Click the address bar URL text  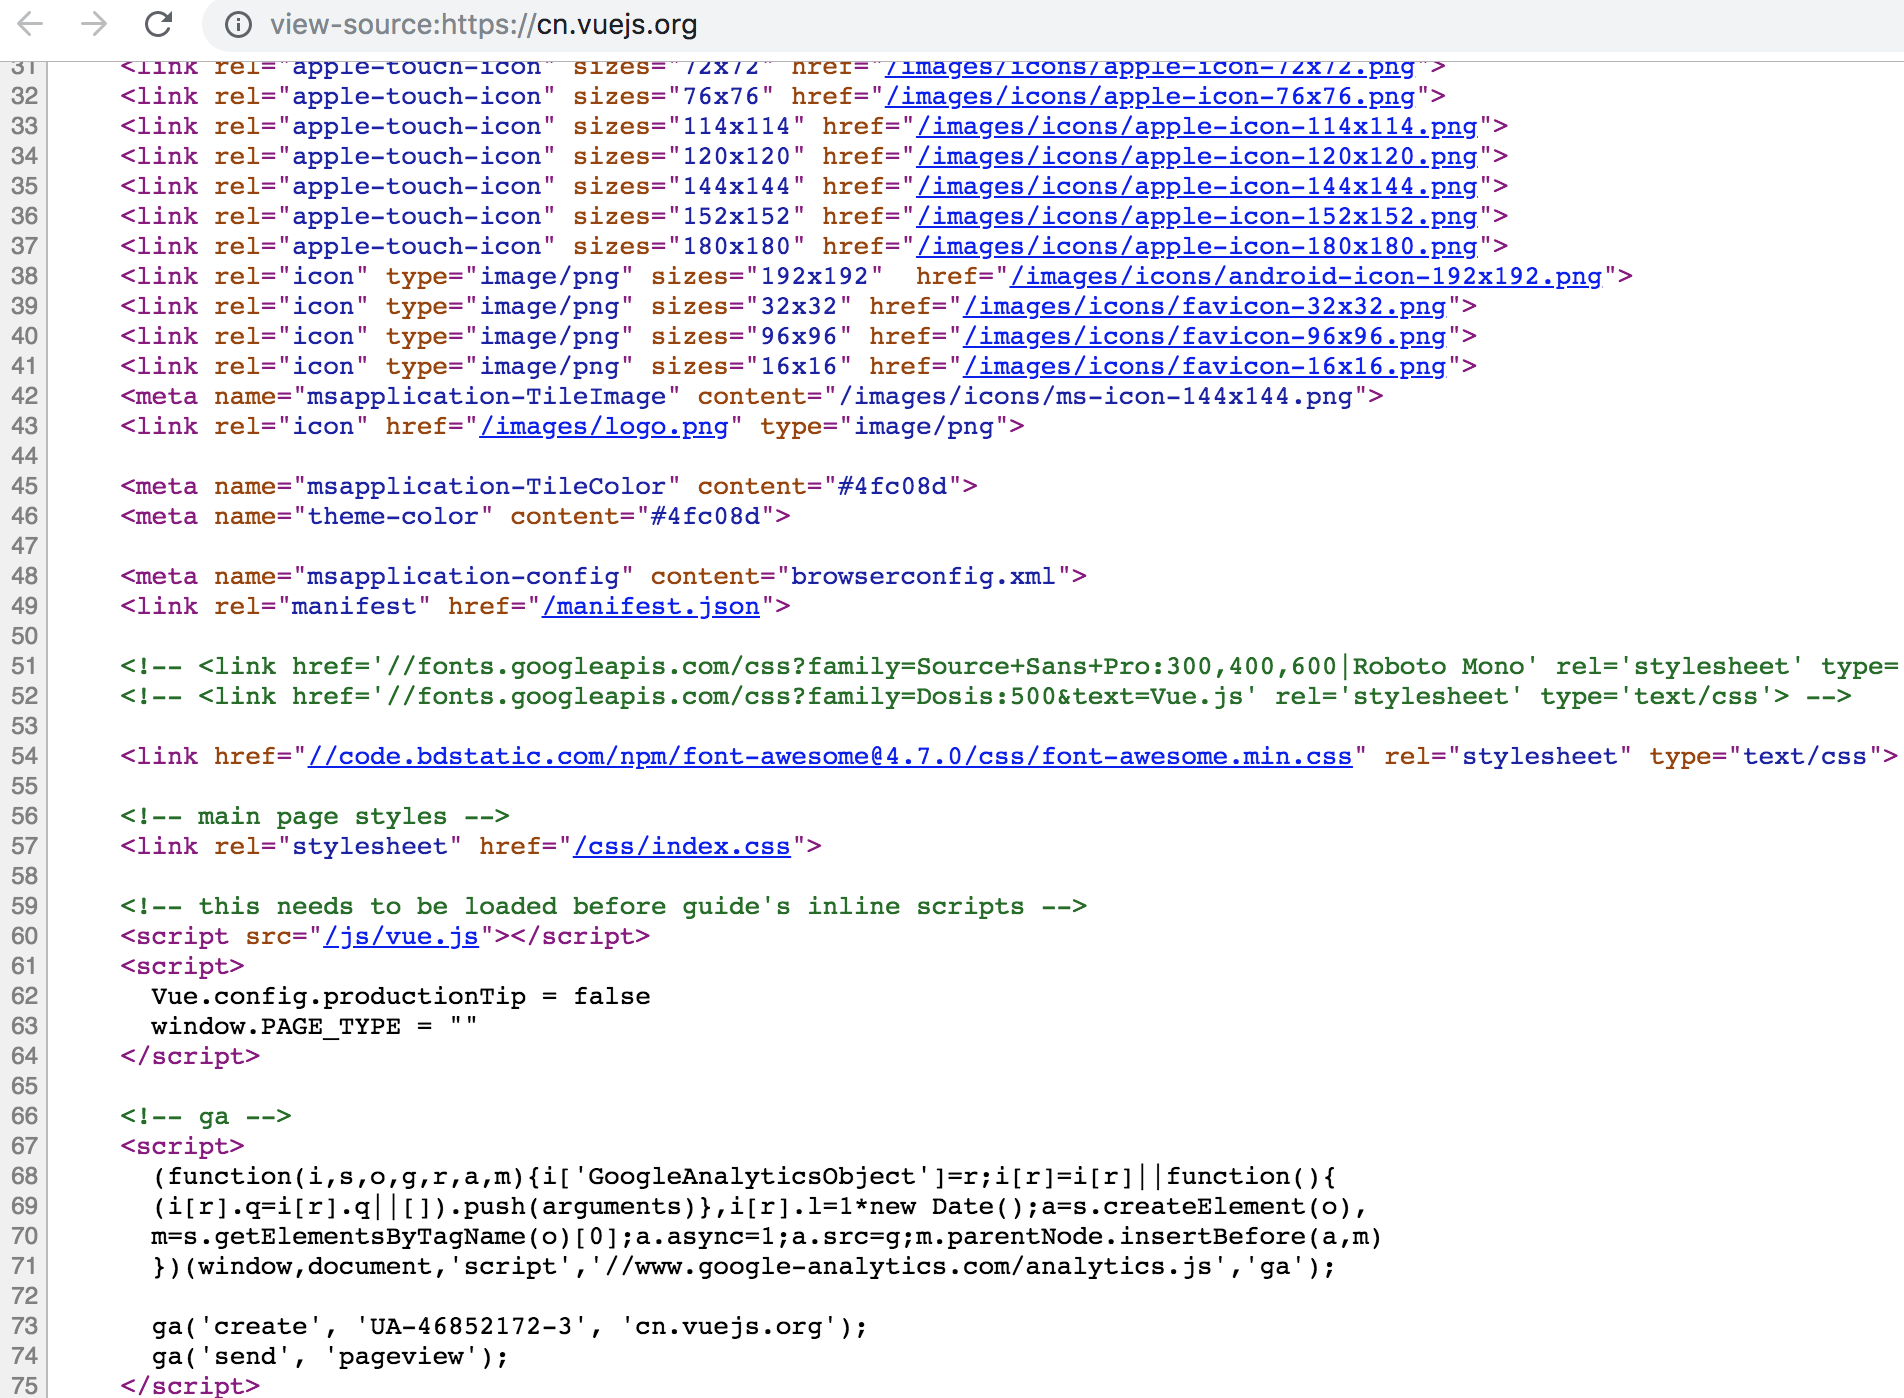(x=484, y=24)
